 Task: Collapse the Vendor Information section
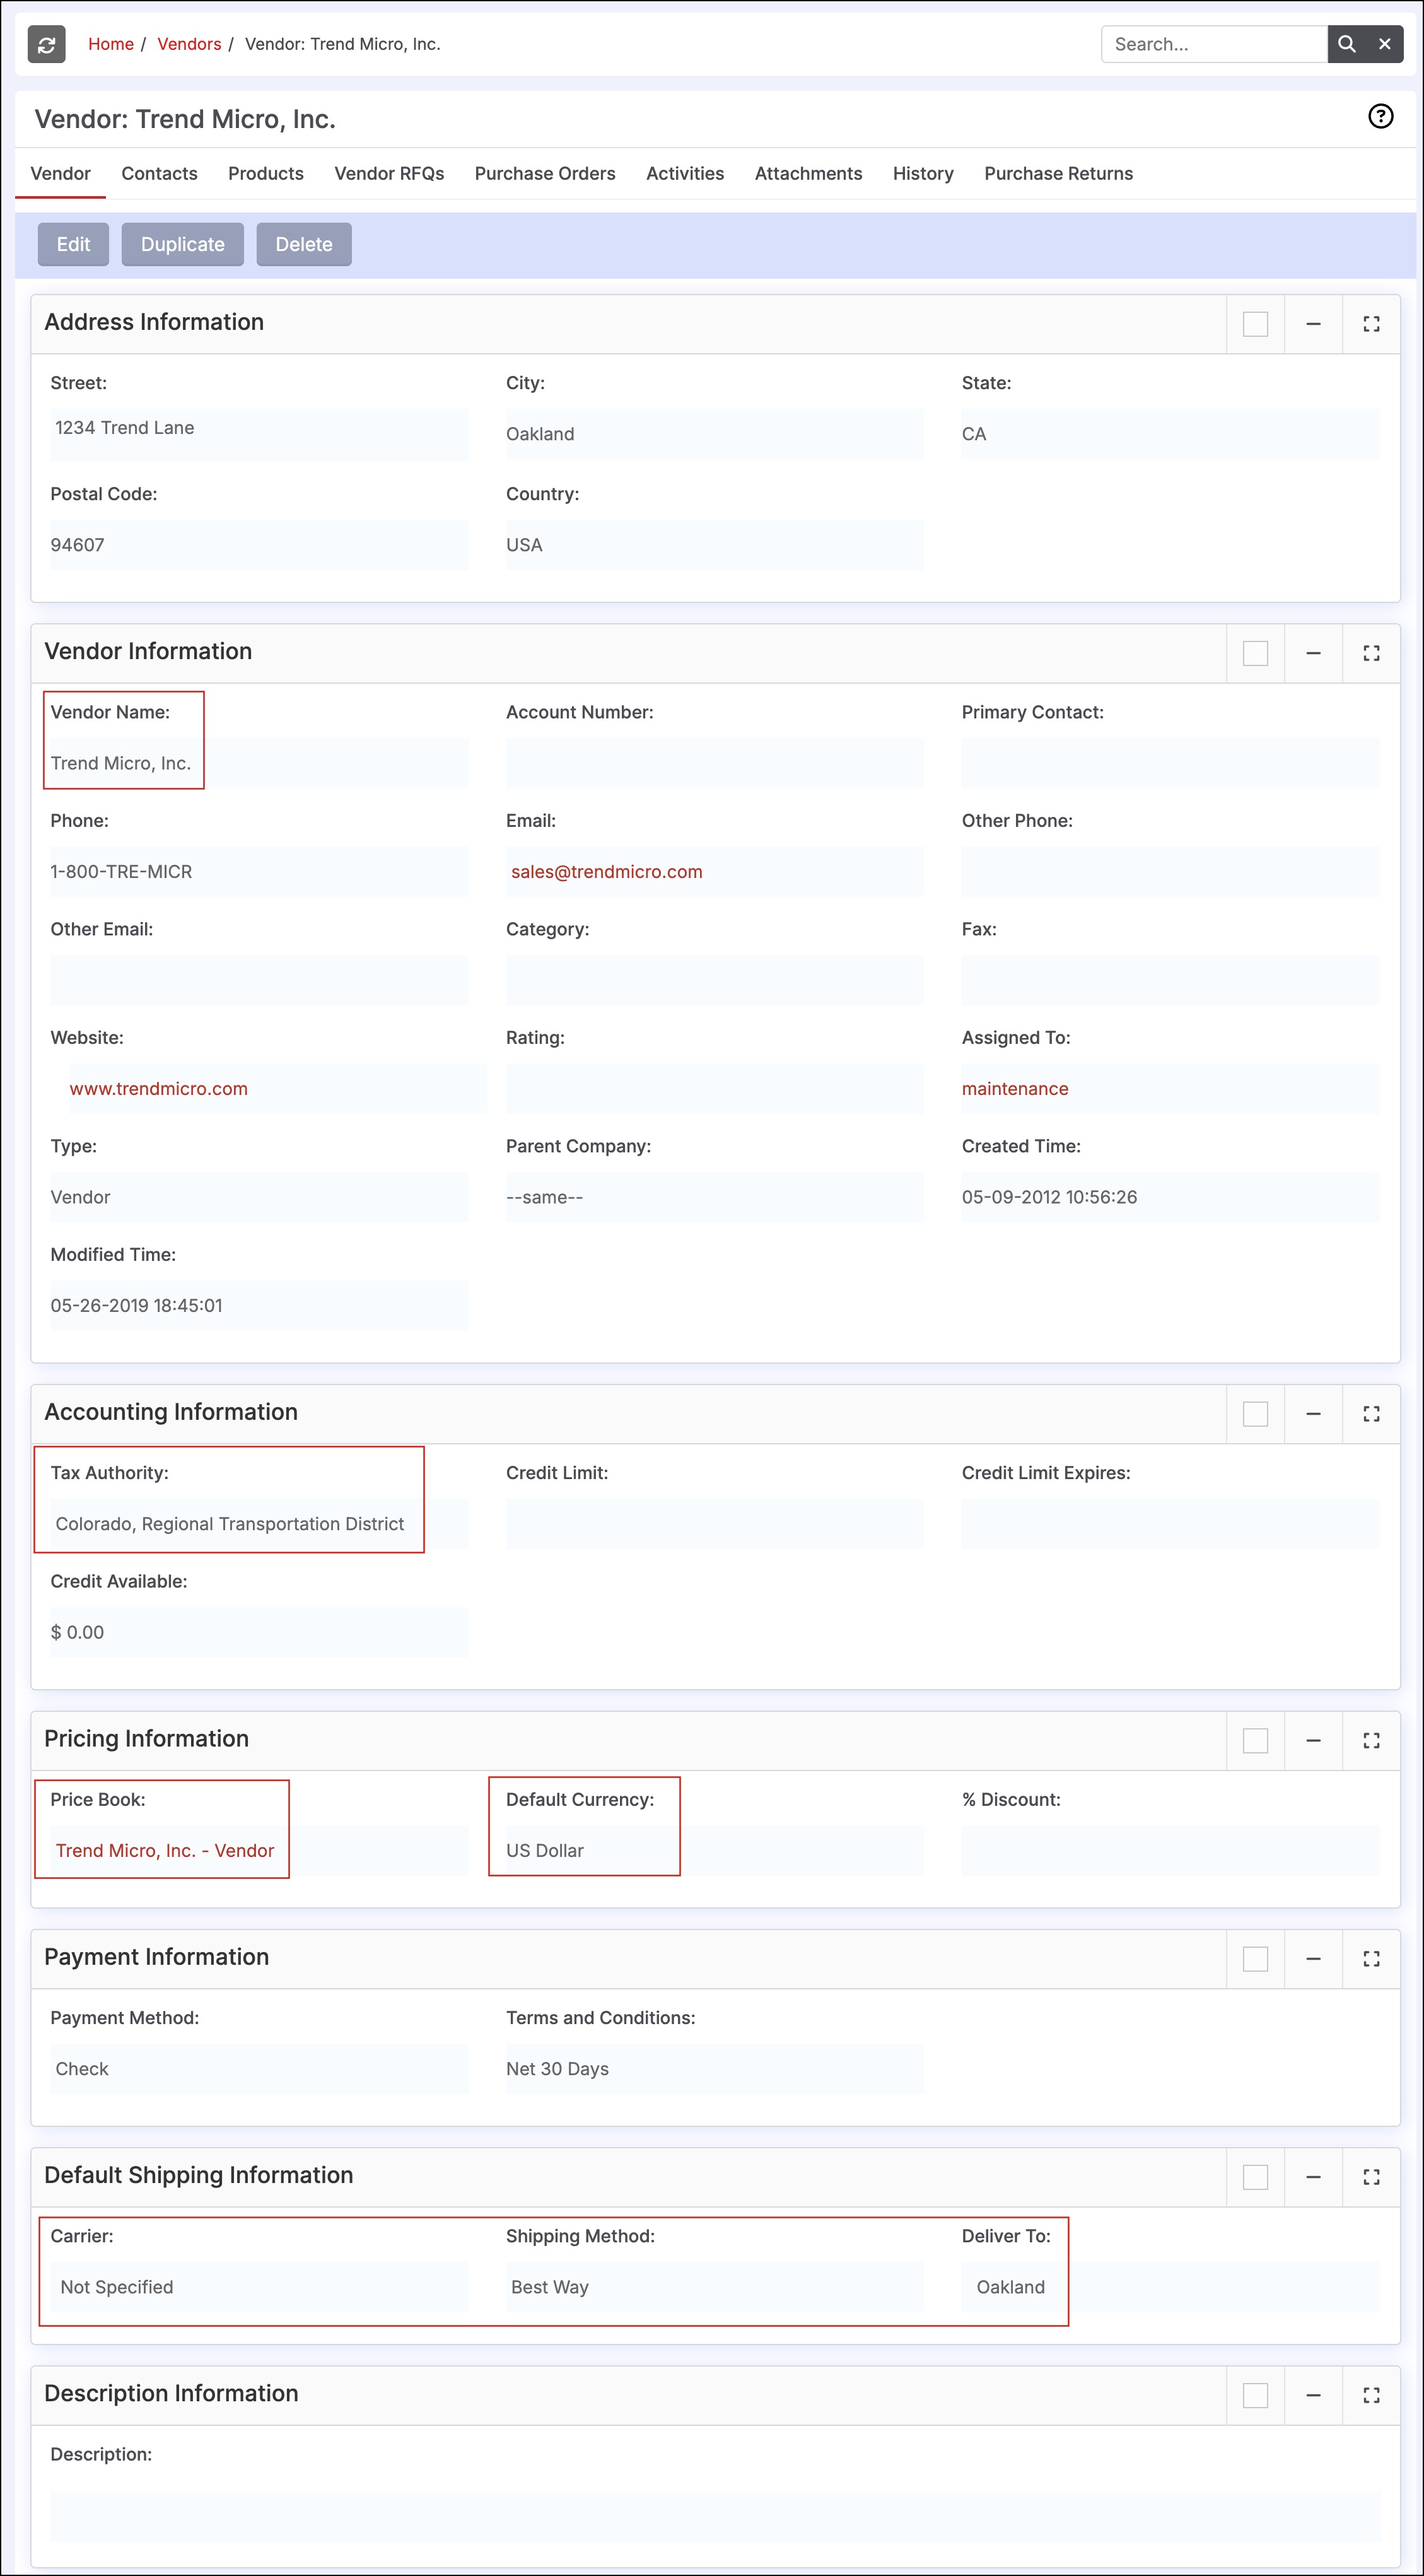[1313, 653]
